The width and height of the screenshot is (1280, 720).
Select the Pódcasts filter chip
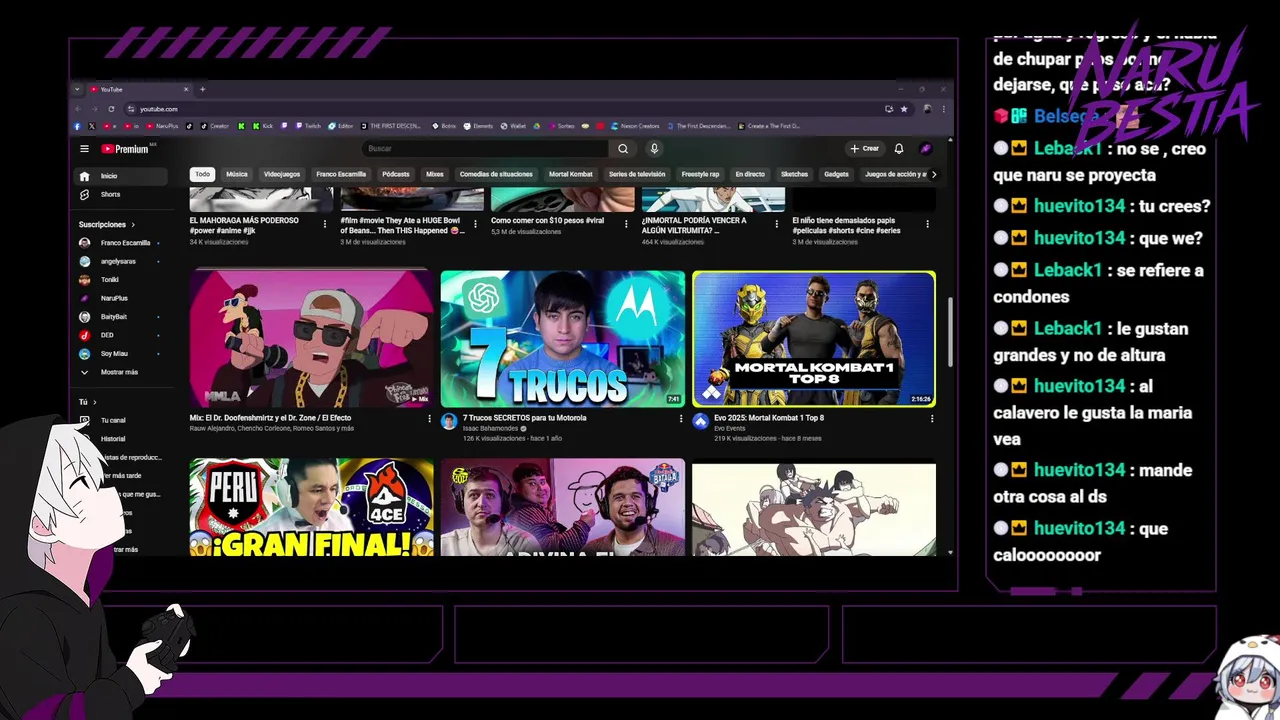[396, 174]
